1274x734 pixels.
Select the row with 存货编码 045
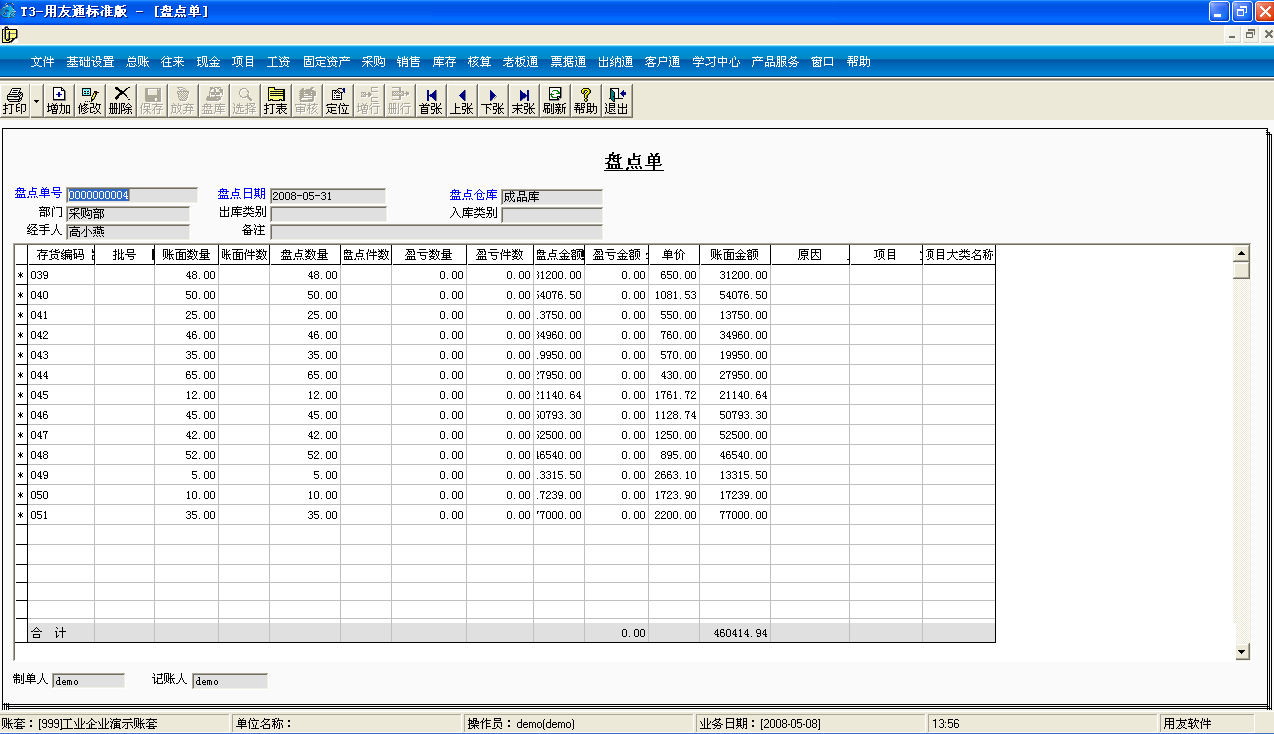(60, 395)
